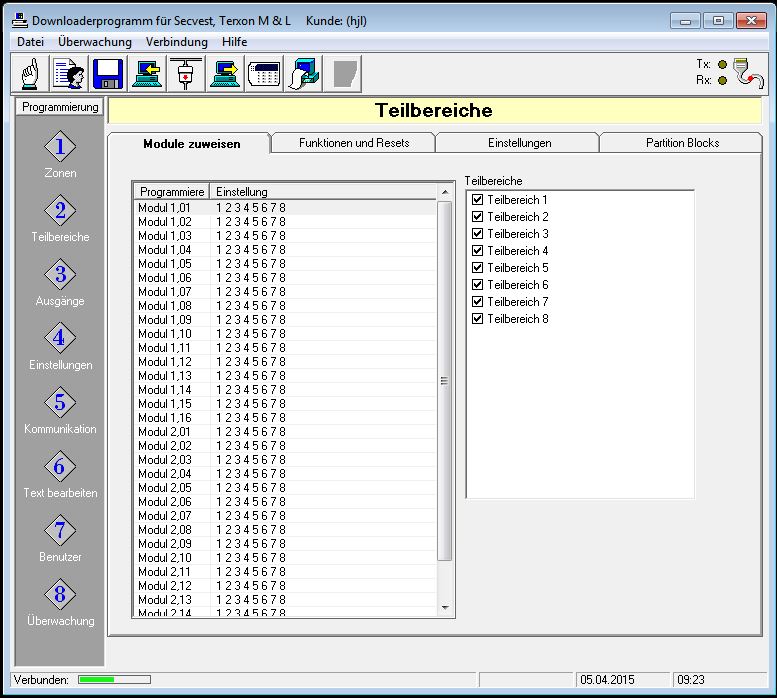Open Benutzer section with diamond 7 icon
The height and width of the screenshot is (698, 777).
click(60, 532)
